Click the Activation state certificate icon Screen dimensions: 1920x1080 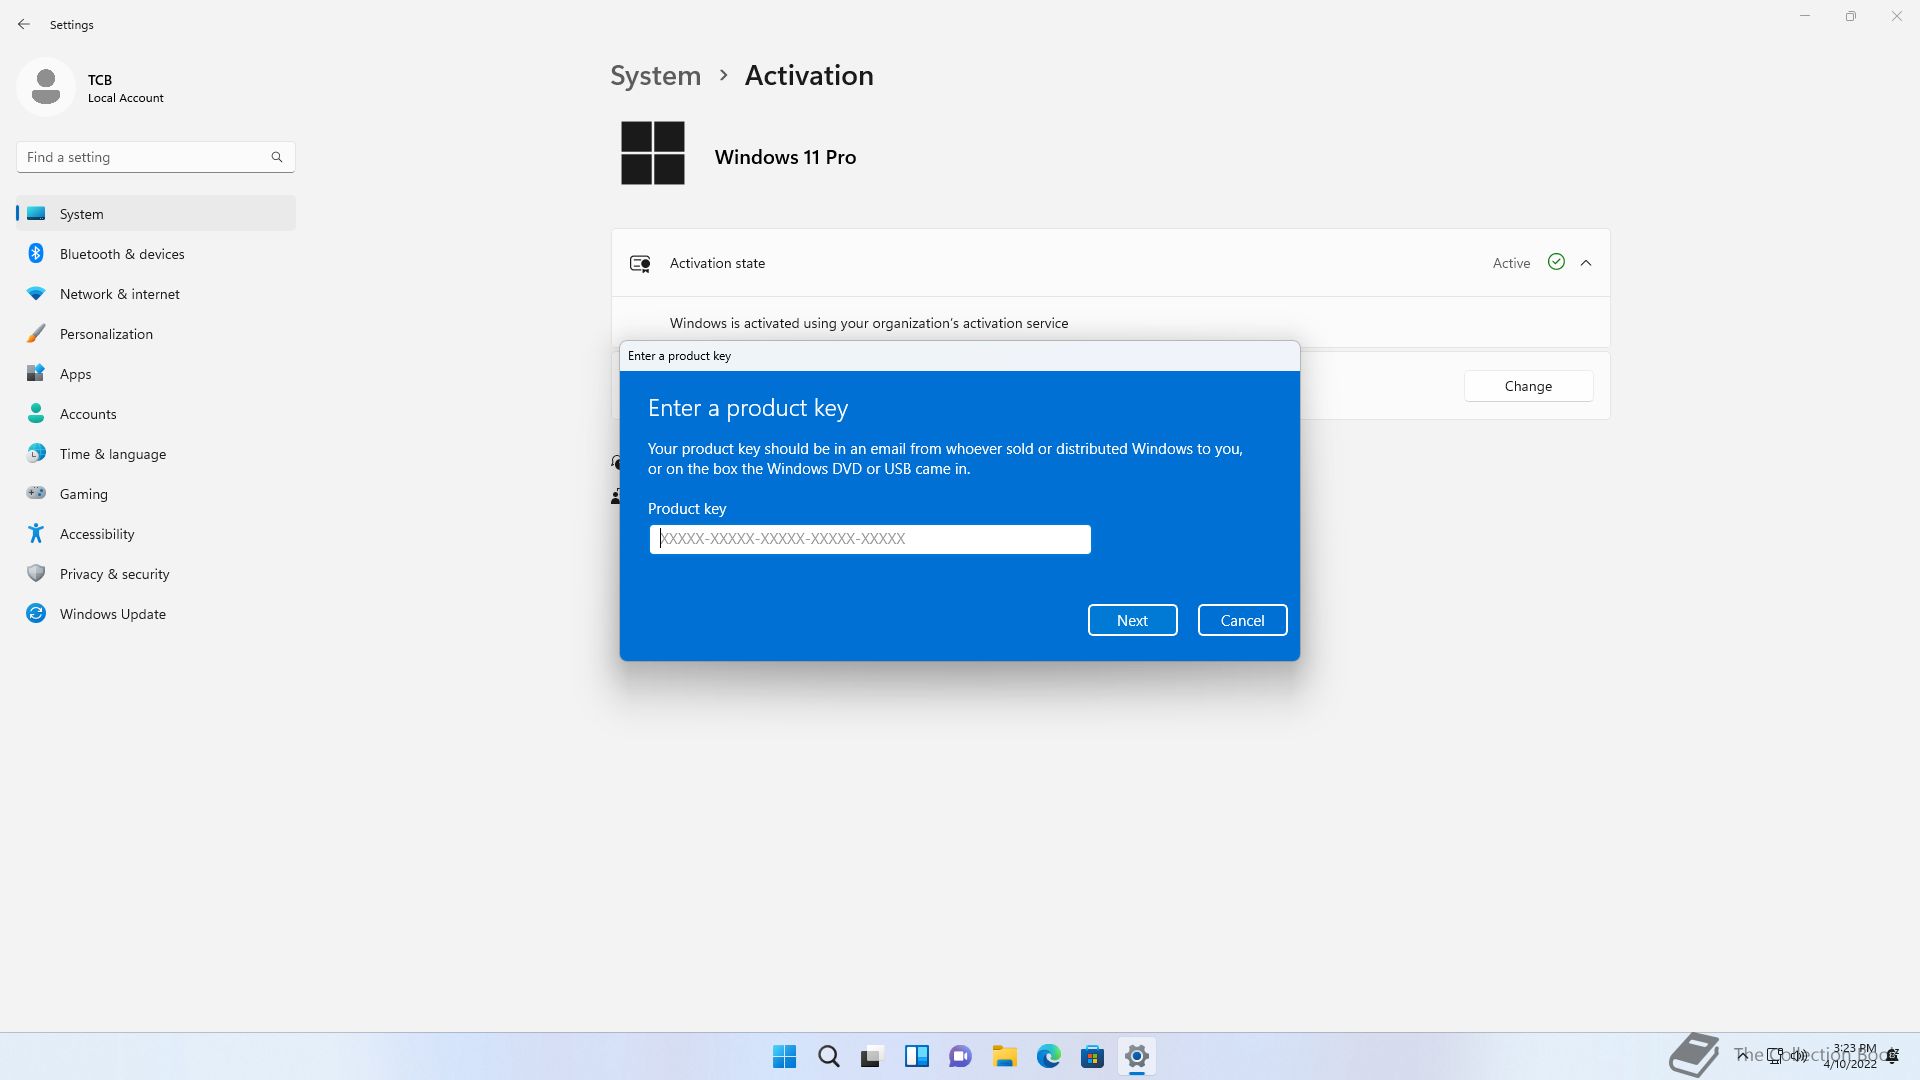pos(640,263)
